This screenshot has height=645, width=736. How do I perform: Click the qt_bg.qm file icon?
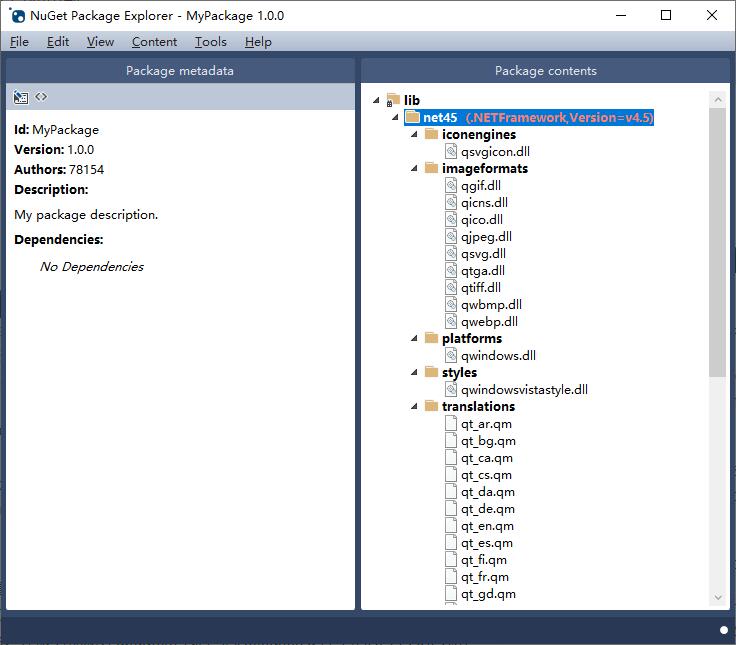click(x=451, y=440)
